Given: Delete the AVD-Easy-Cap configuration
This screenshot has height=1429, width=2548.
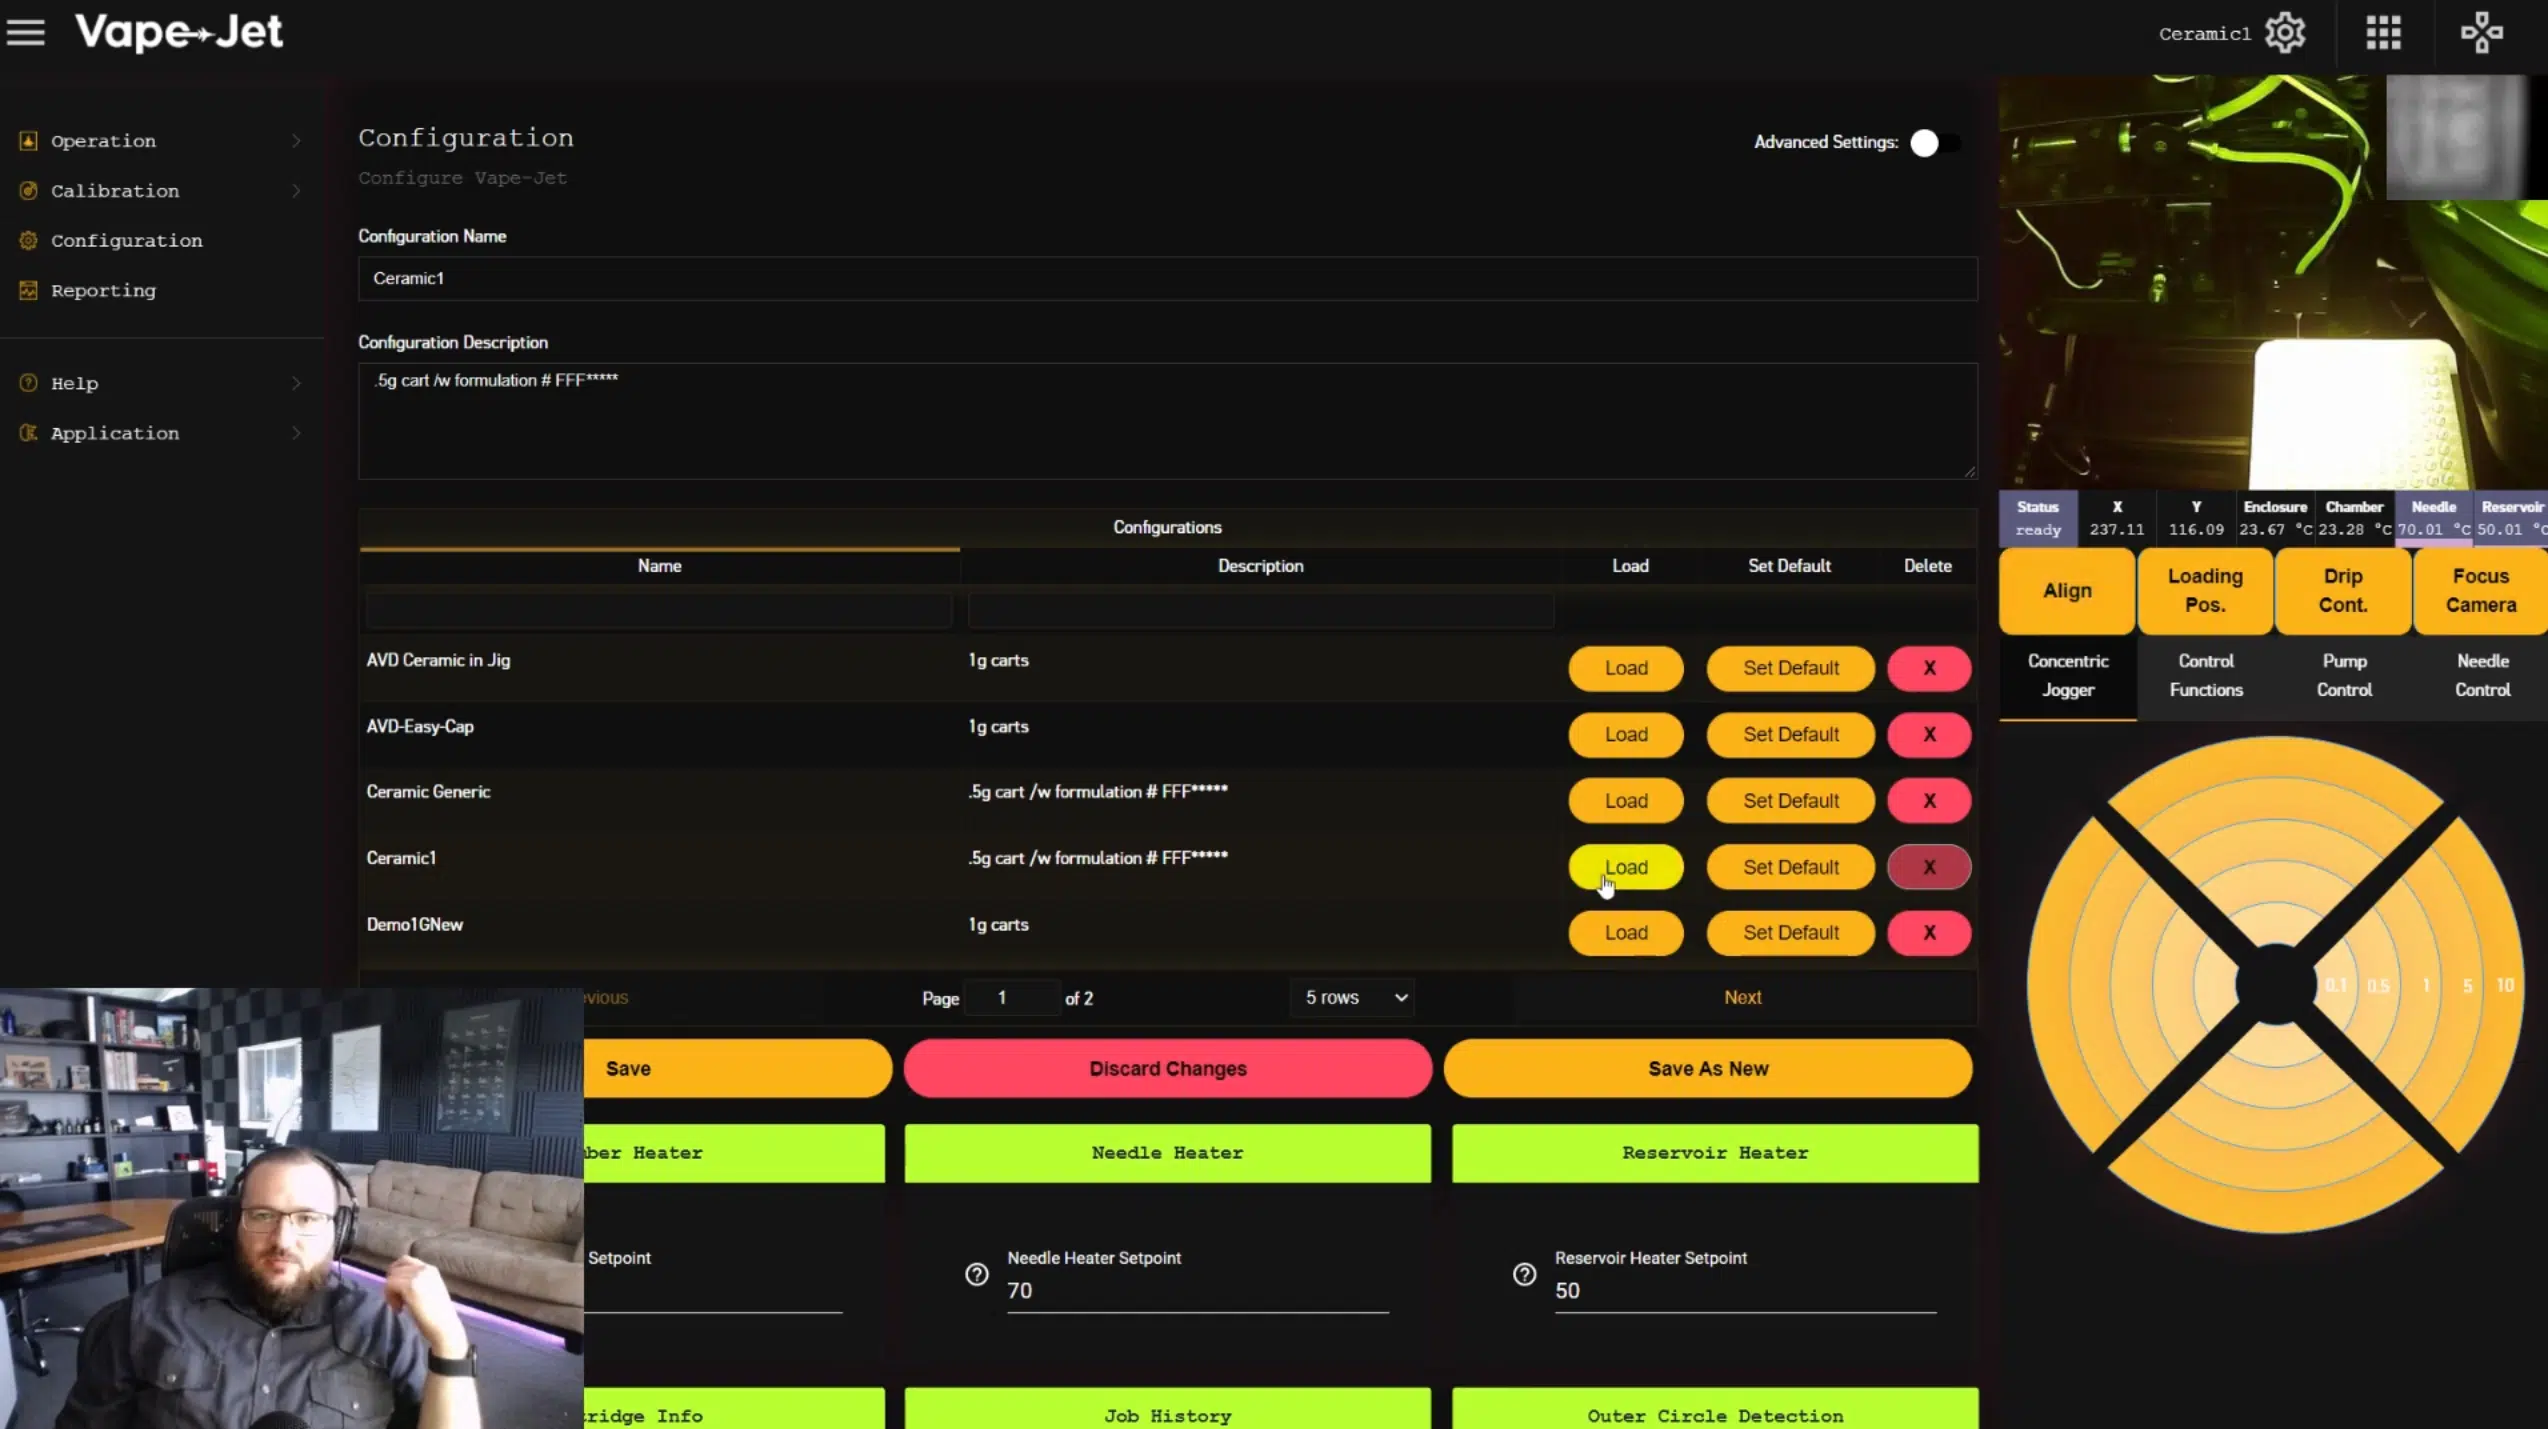Looking at the screenshot, I should pos(1929,735).
